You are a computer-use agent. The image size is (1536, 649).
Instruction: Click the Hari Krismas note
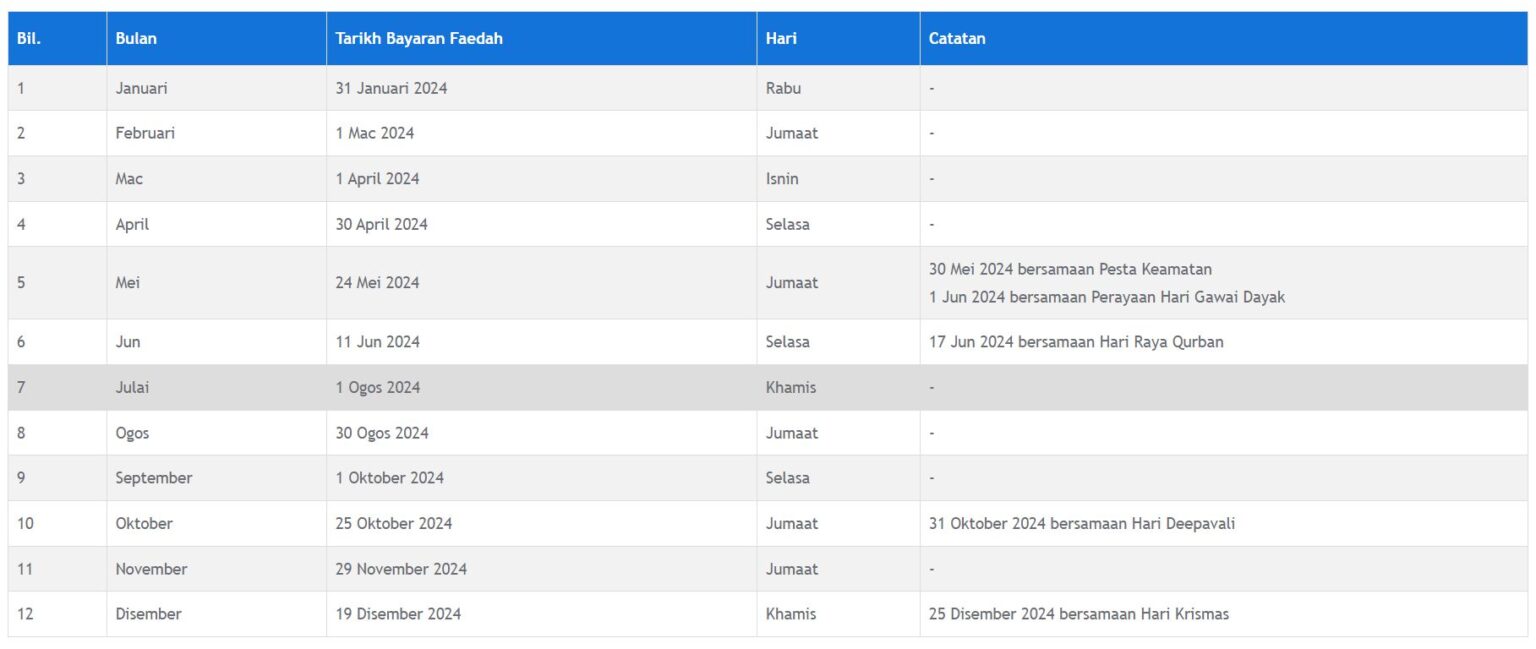tap(1079, 614)
